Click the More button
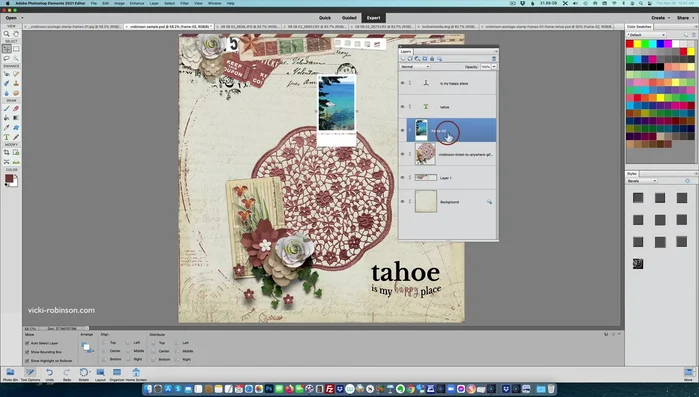 [688, 374]
